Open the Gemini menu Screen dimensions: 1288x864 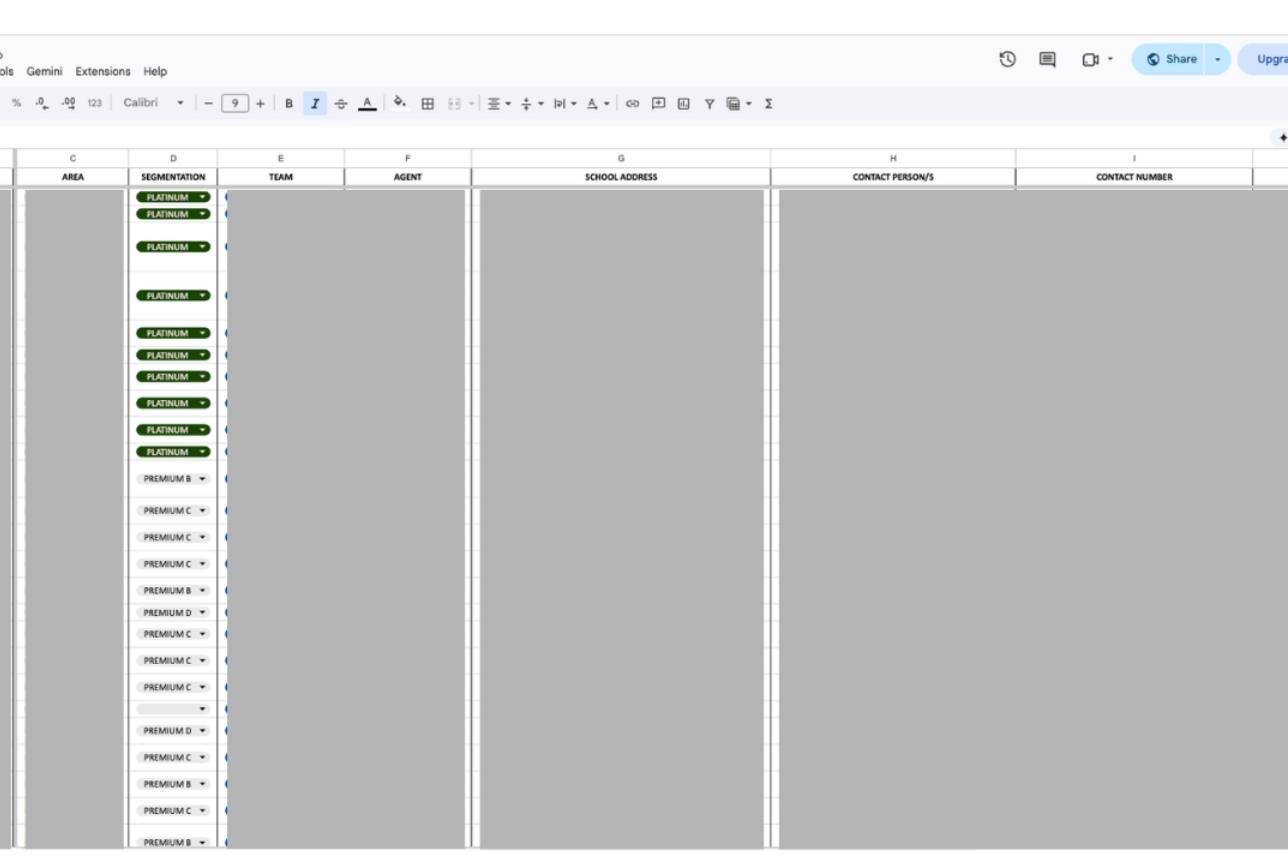(44, 71)
